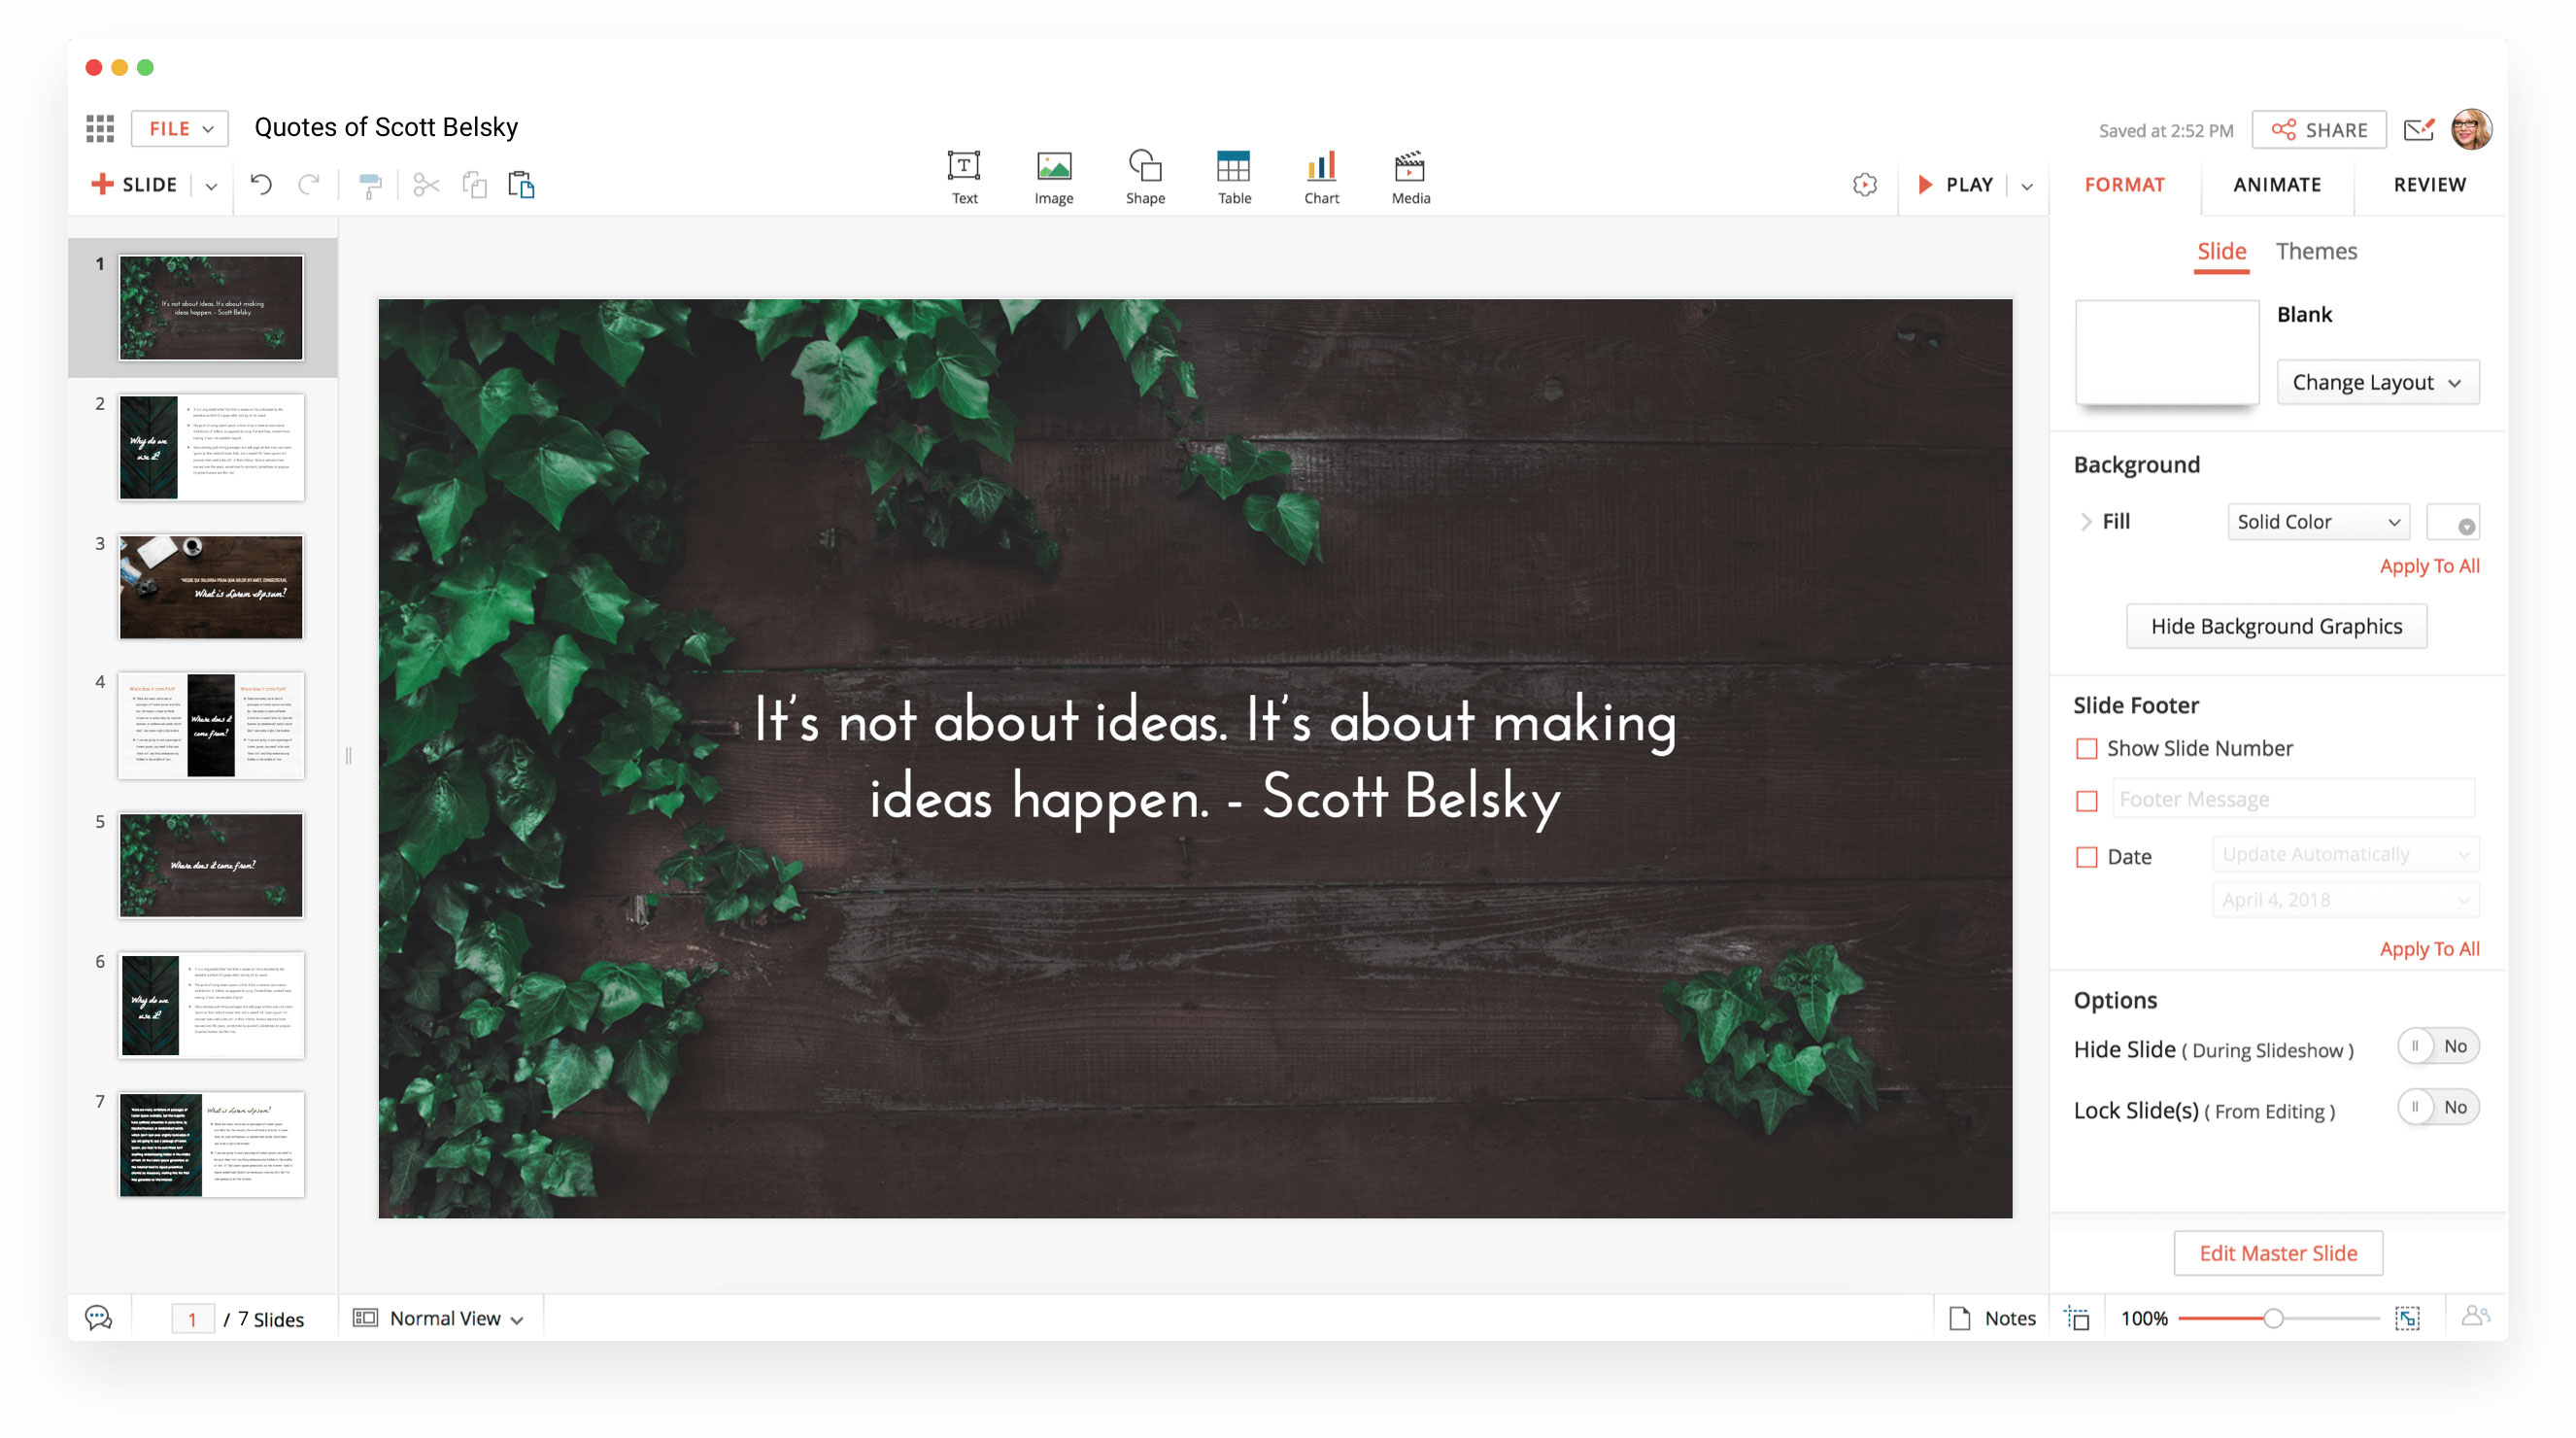
Task: Click the Shape insertion tool
Action: coord(1143,177)
